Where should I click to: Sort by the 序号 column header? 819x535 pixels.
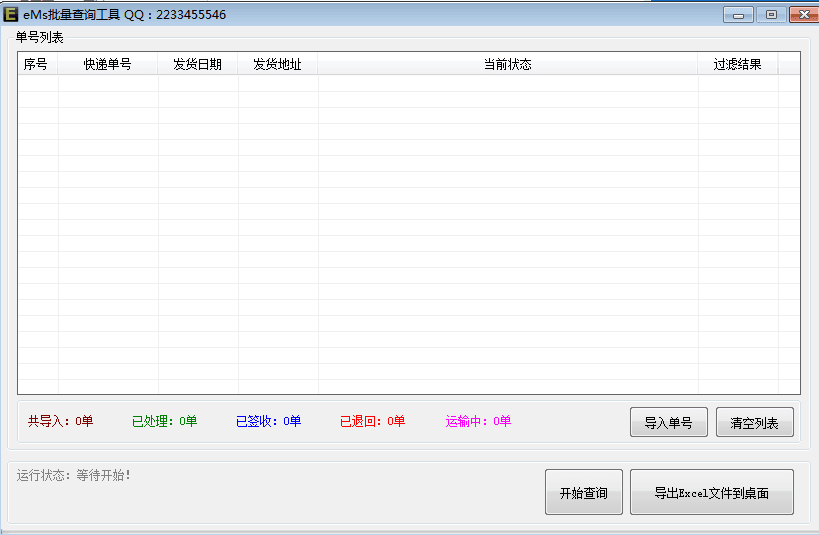pyautogui.click(x=36, y=64)
